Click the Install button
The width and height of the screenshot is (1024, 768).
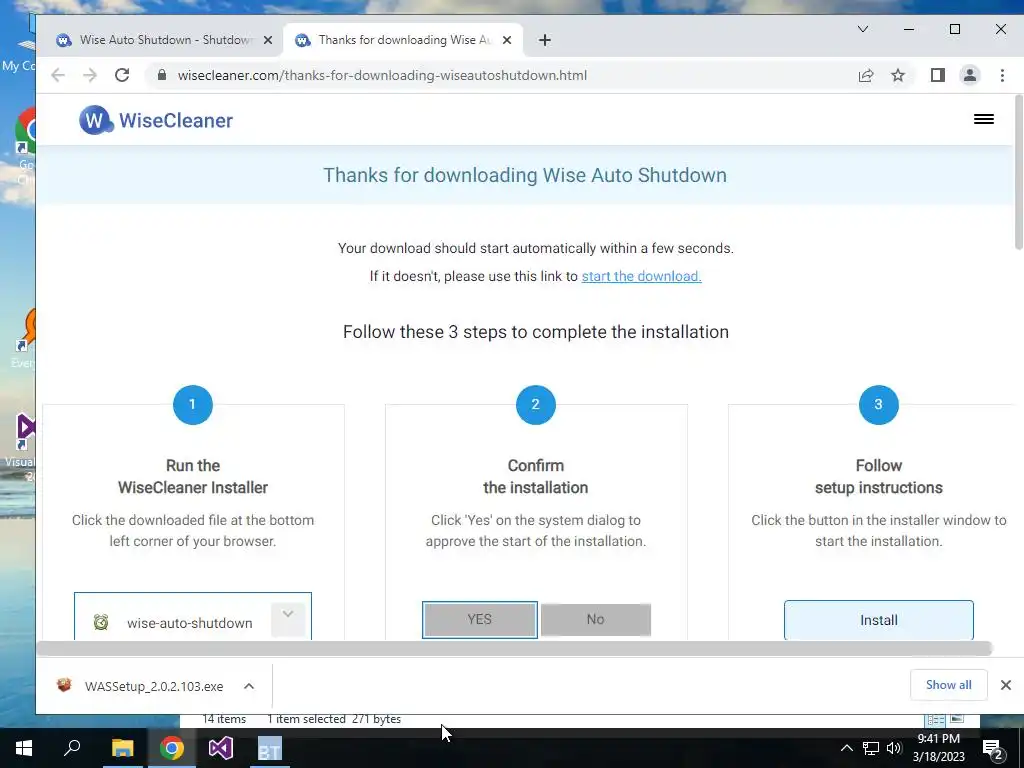(x=878, y=620)
